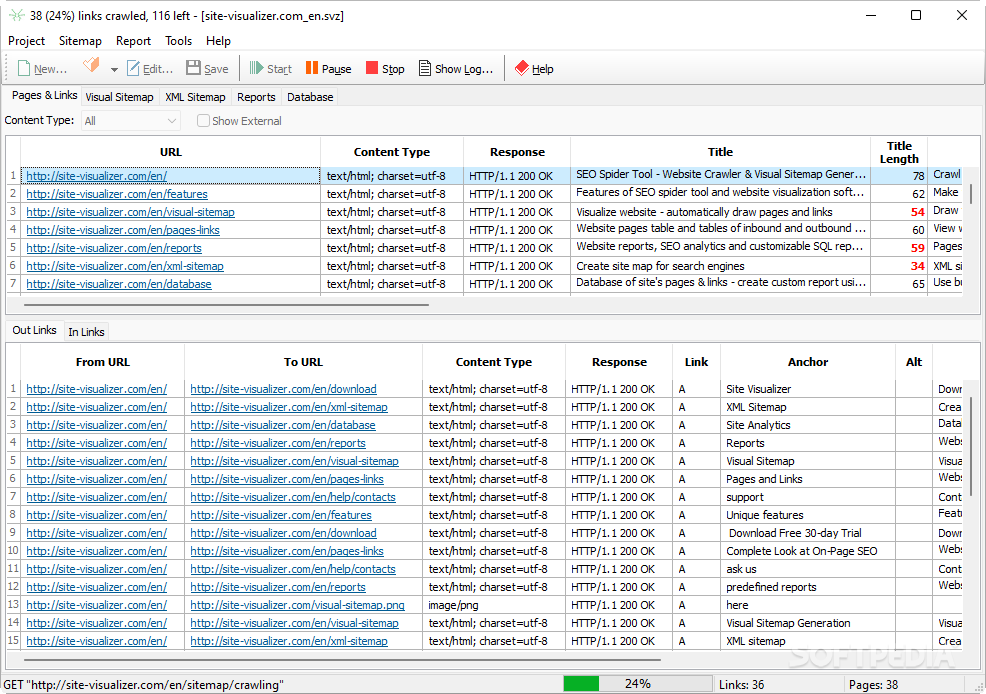Select the red title length value 34
The image size is (986, 694).
pyautogui.click(x=917, y=267)
